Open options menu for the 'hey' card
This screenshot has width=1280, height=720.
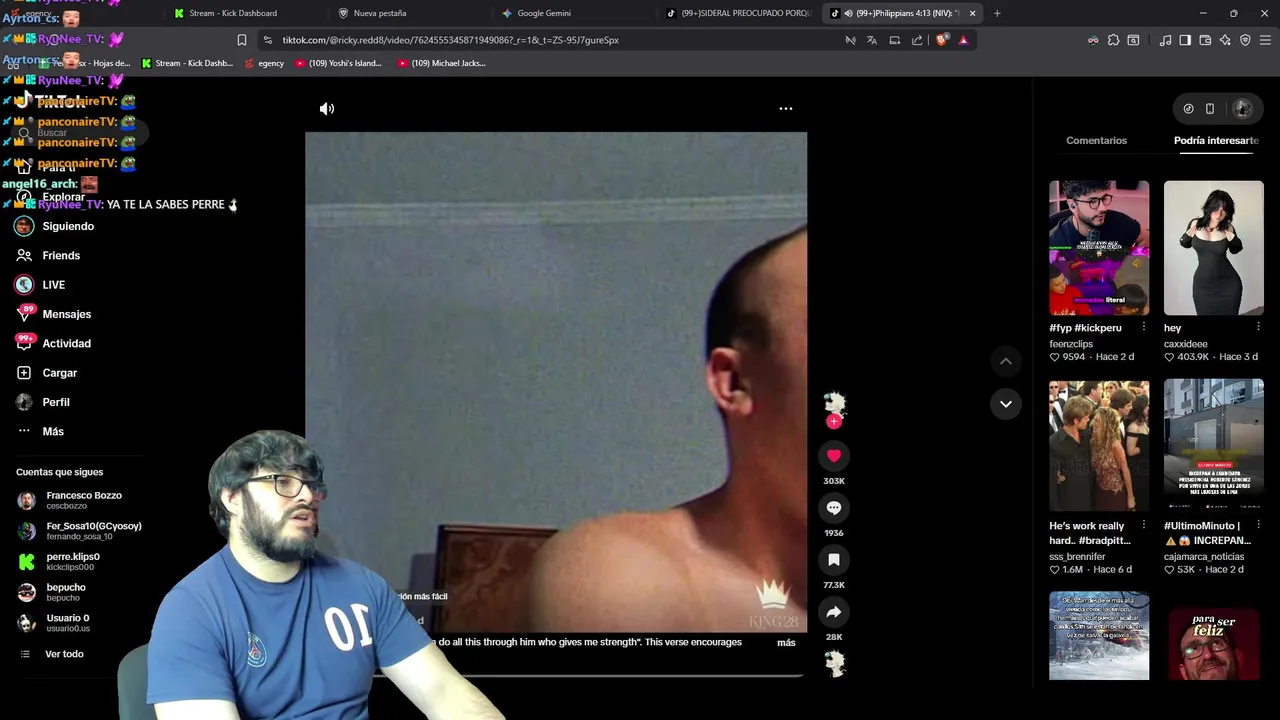pyautogui.click(x=1258, y=327)
